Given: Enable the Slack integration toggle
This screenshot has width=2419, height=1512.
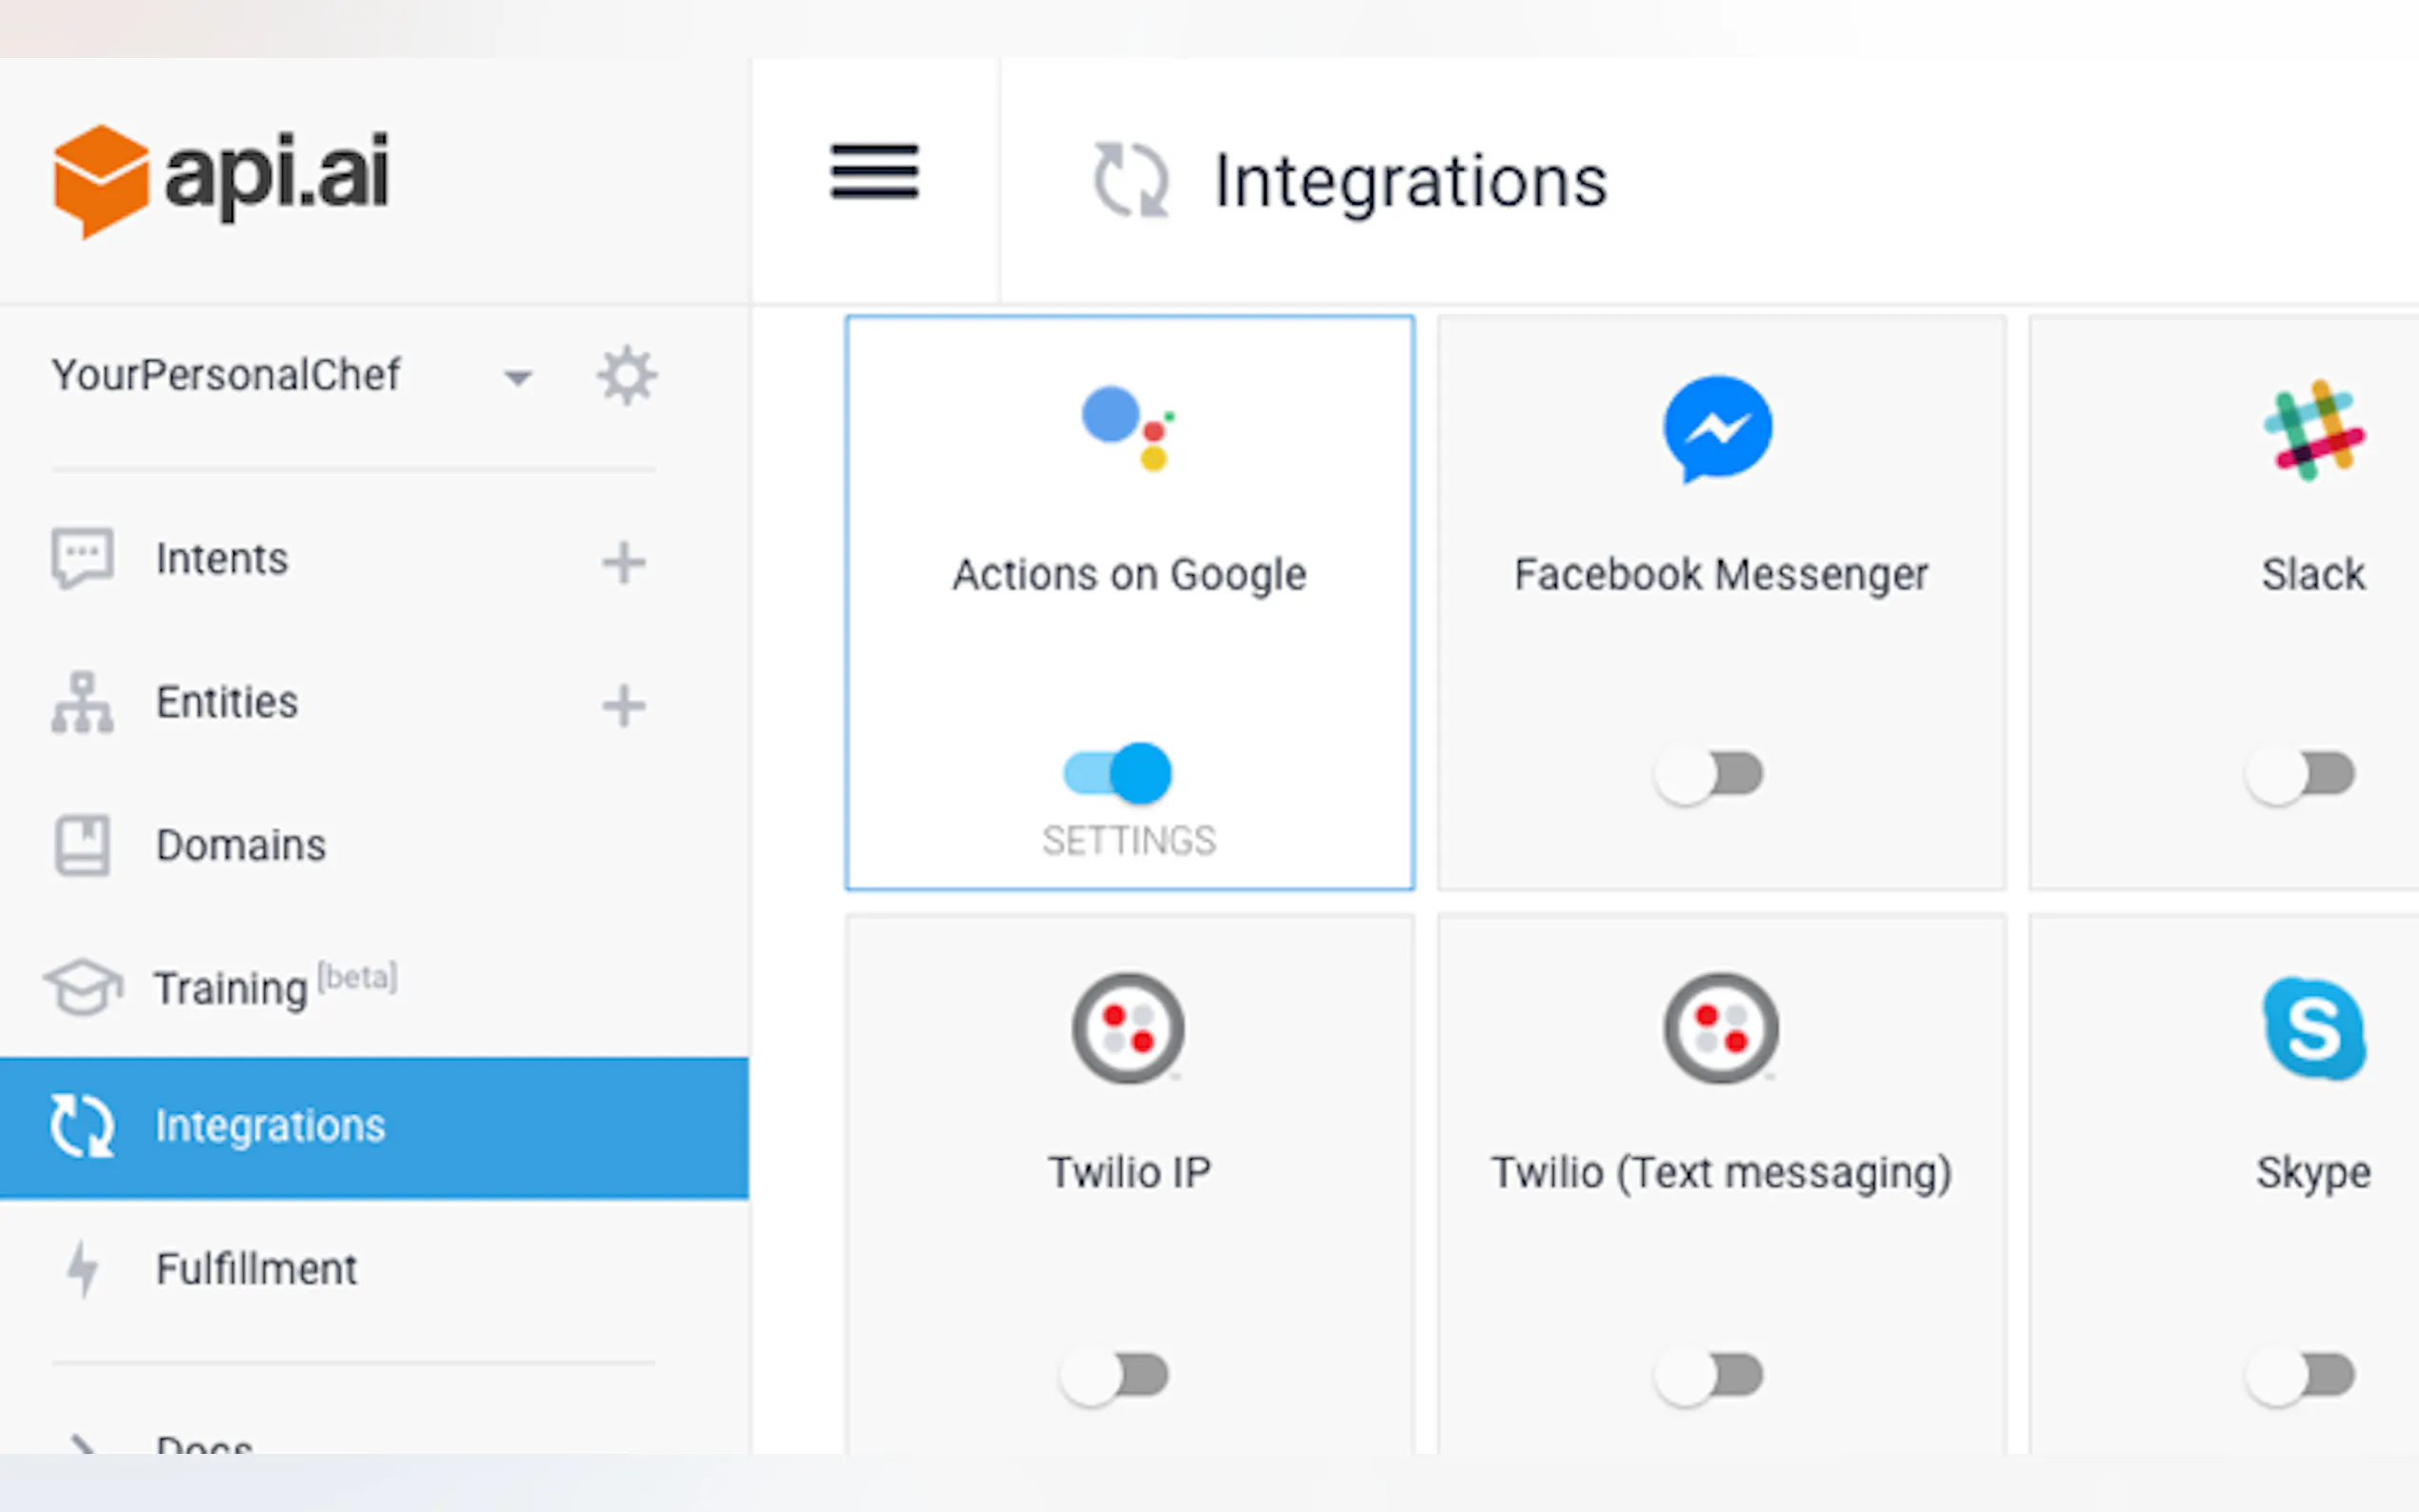Looking at the screenshot, I should (x=2300, y=774).
